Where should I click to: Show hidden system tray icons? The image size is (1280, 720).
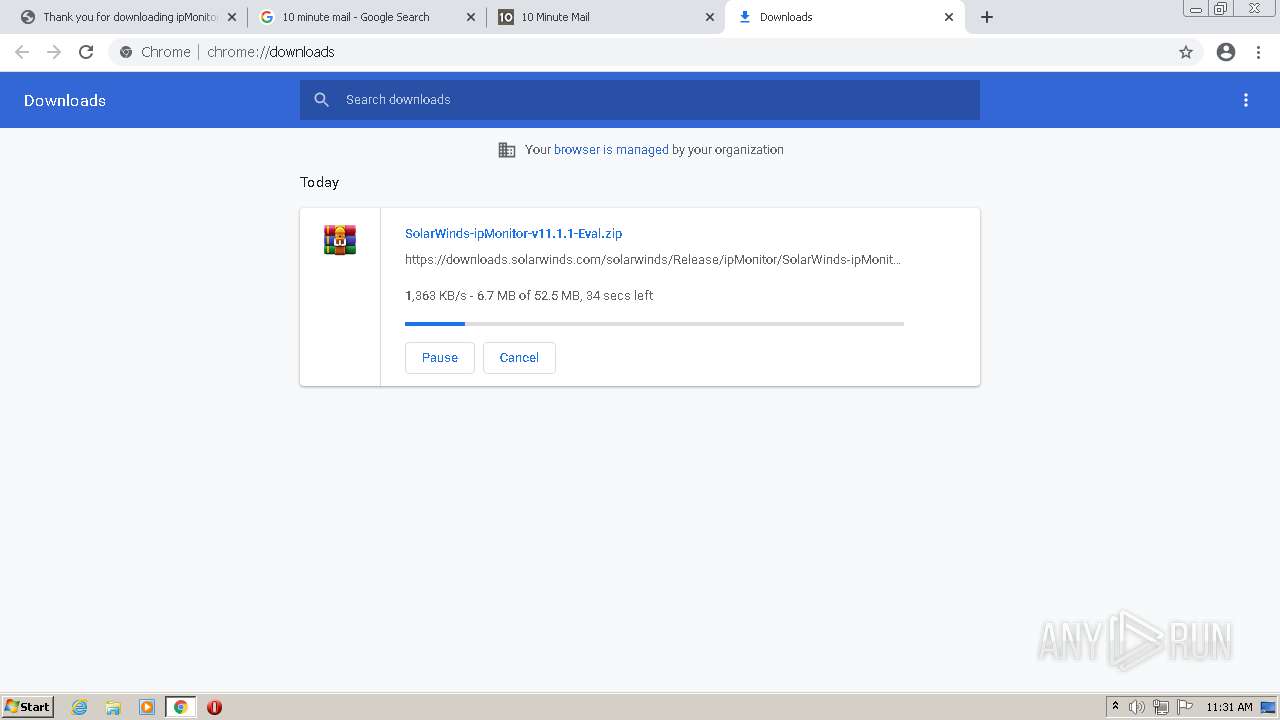pos(1115,707)
